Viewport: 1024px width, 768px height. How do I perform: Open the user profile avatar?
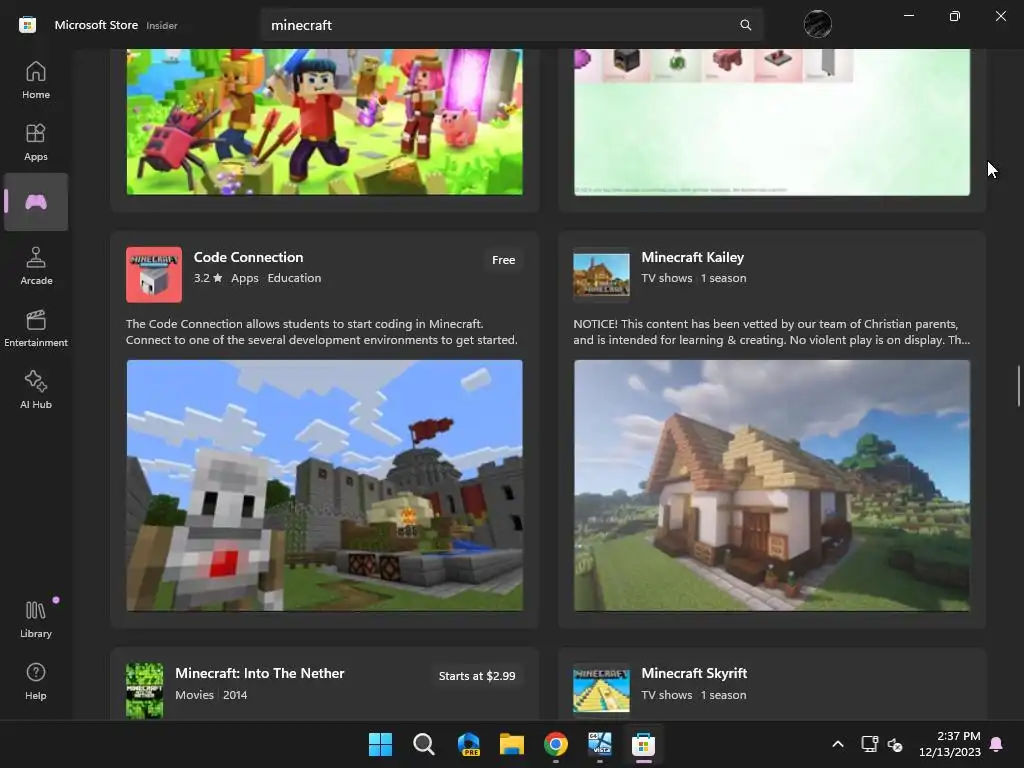818,25
